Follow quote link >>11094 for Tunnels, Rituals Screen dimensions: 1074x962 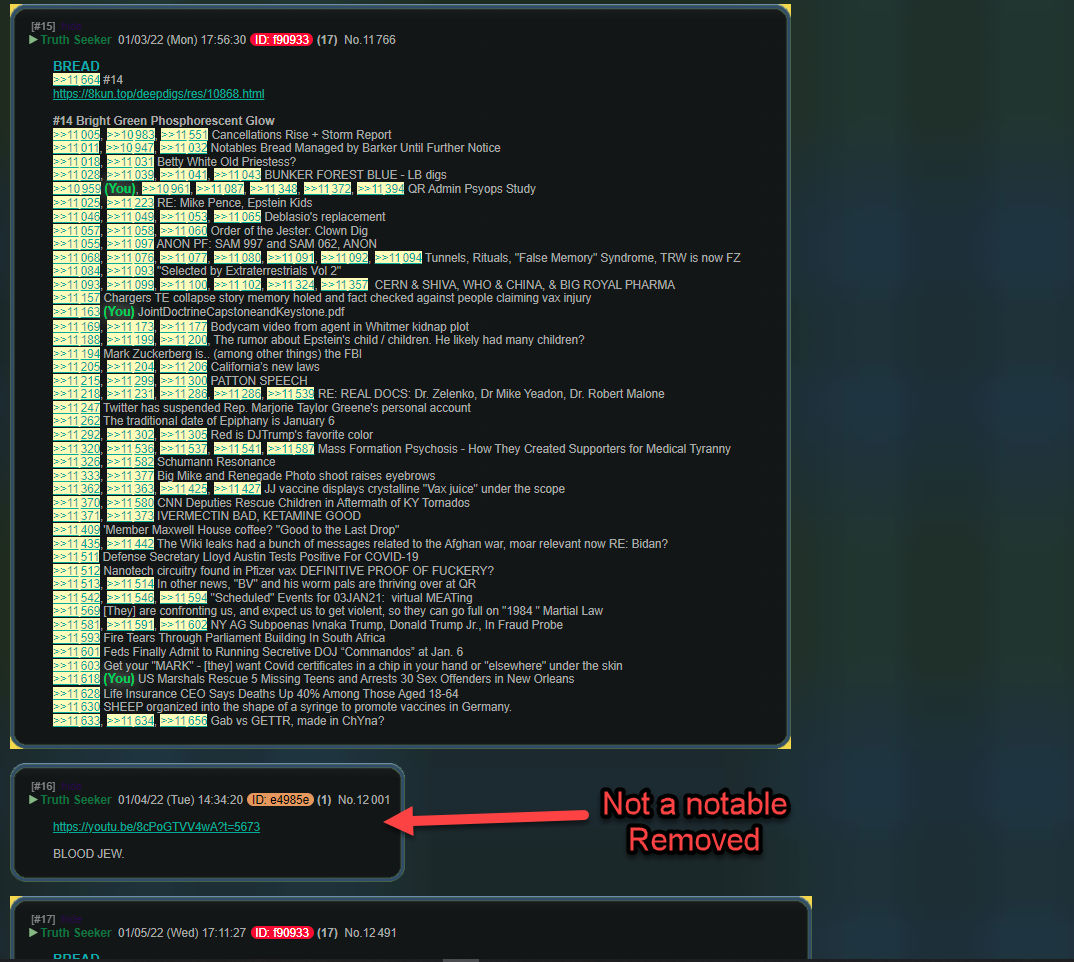click(x=398, y=258)
